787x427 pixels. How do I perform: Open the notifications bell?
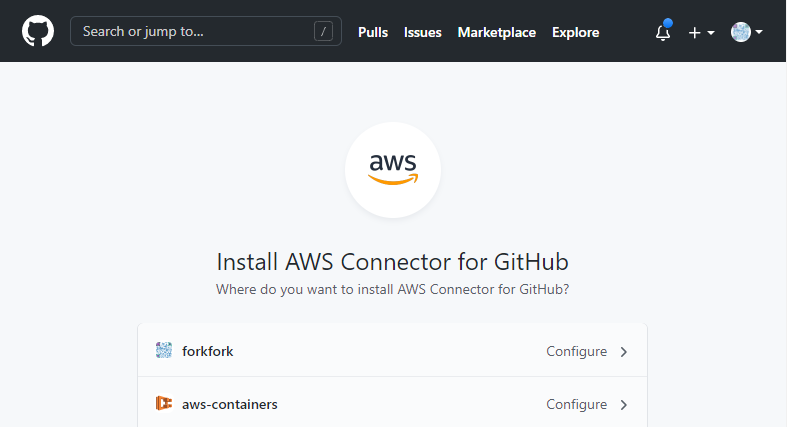coord(663,32)
